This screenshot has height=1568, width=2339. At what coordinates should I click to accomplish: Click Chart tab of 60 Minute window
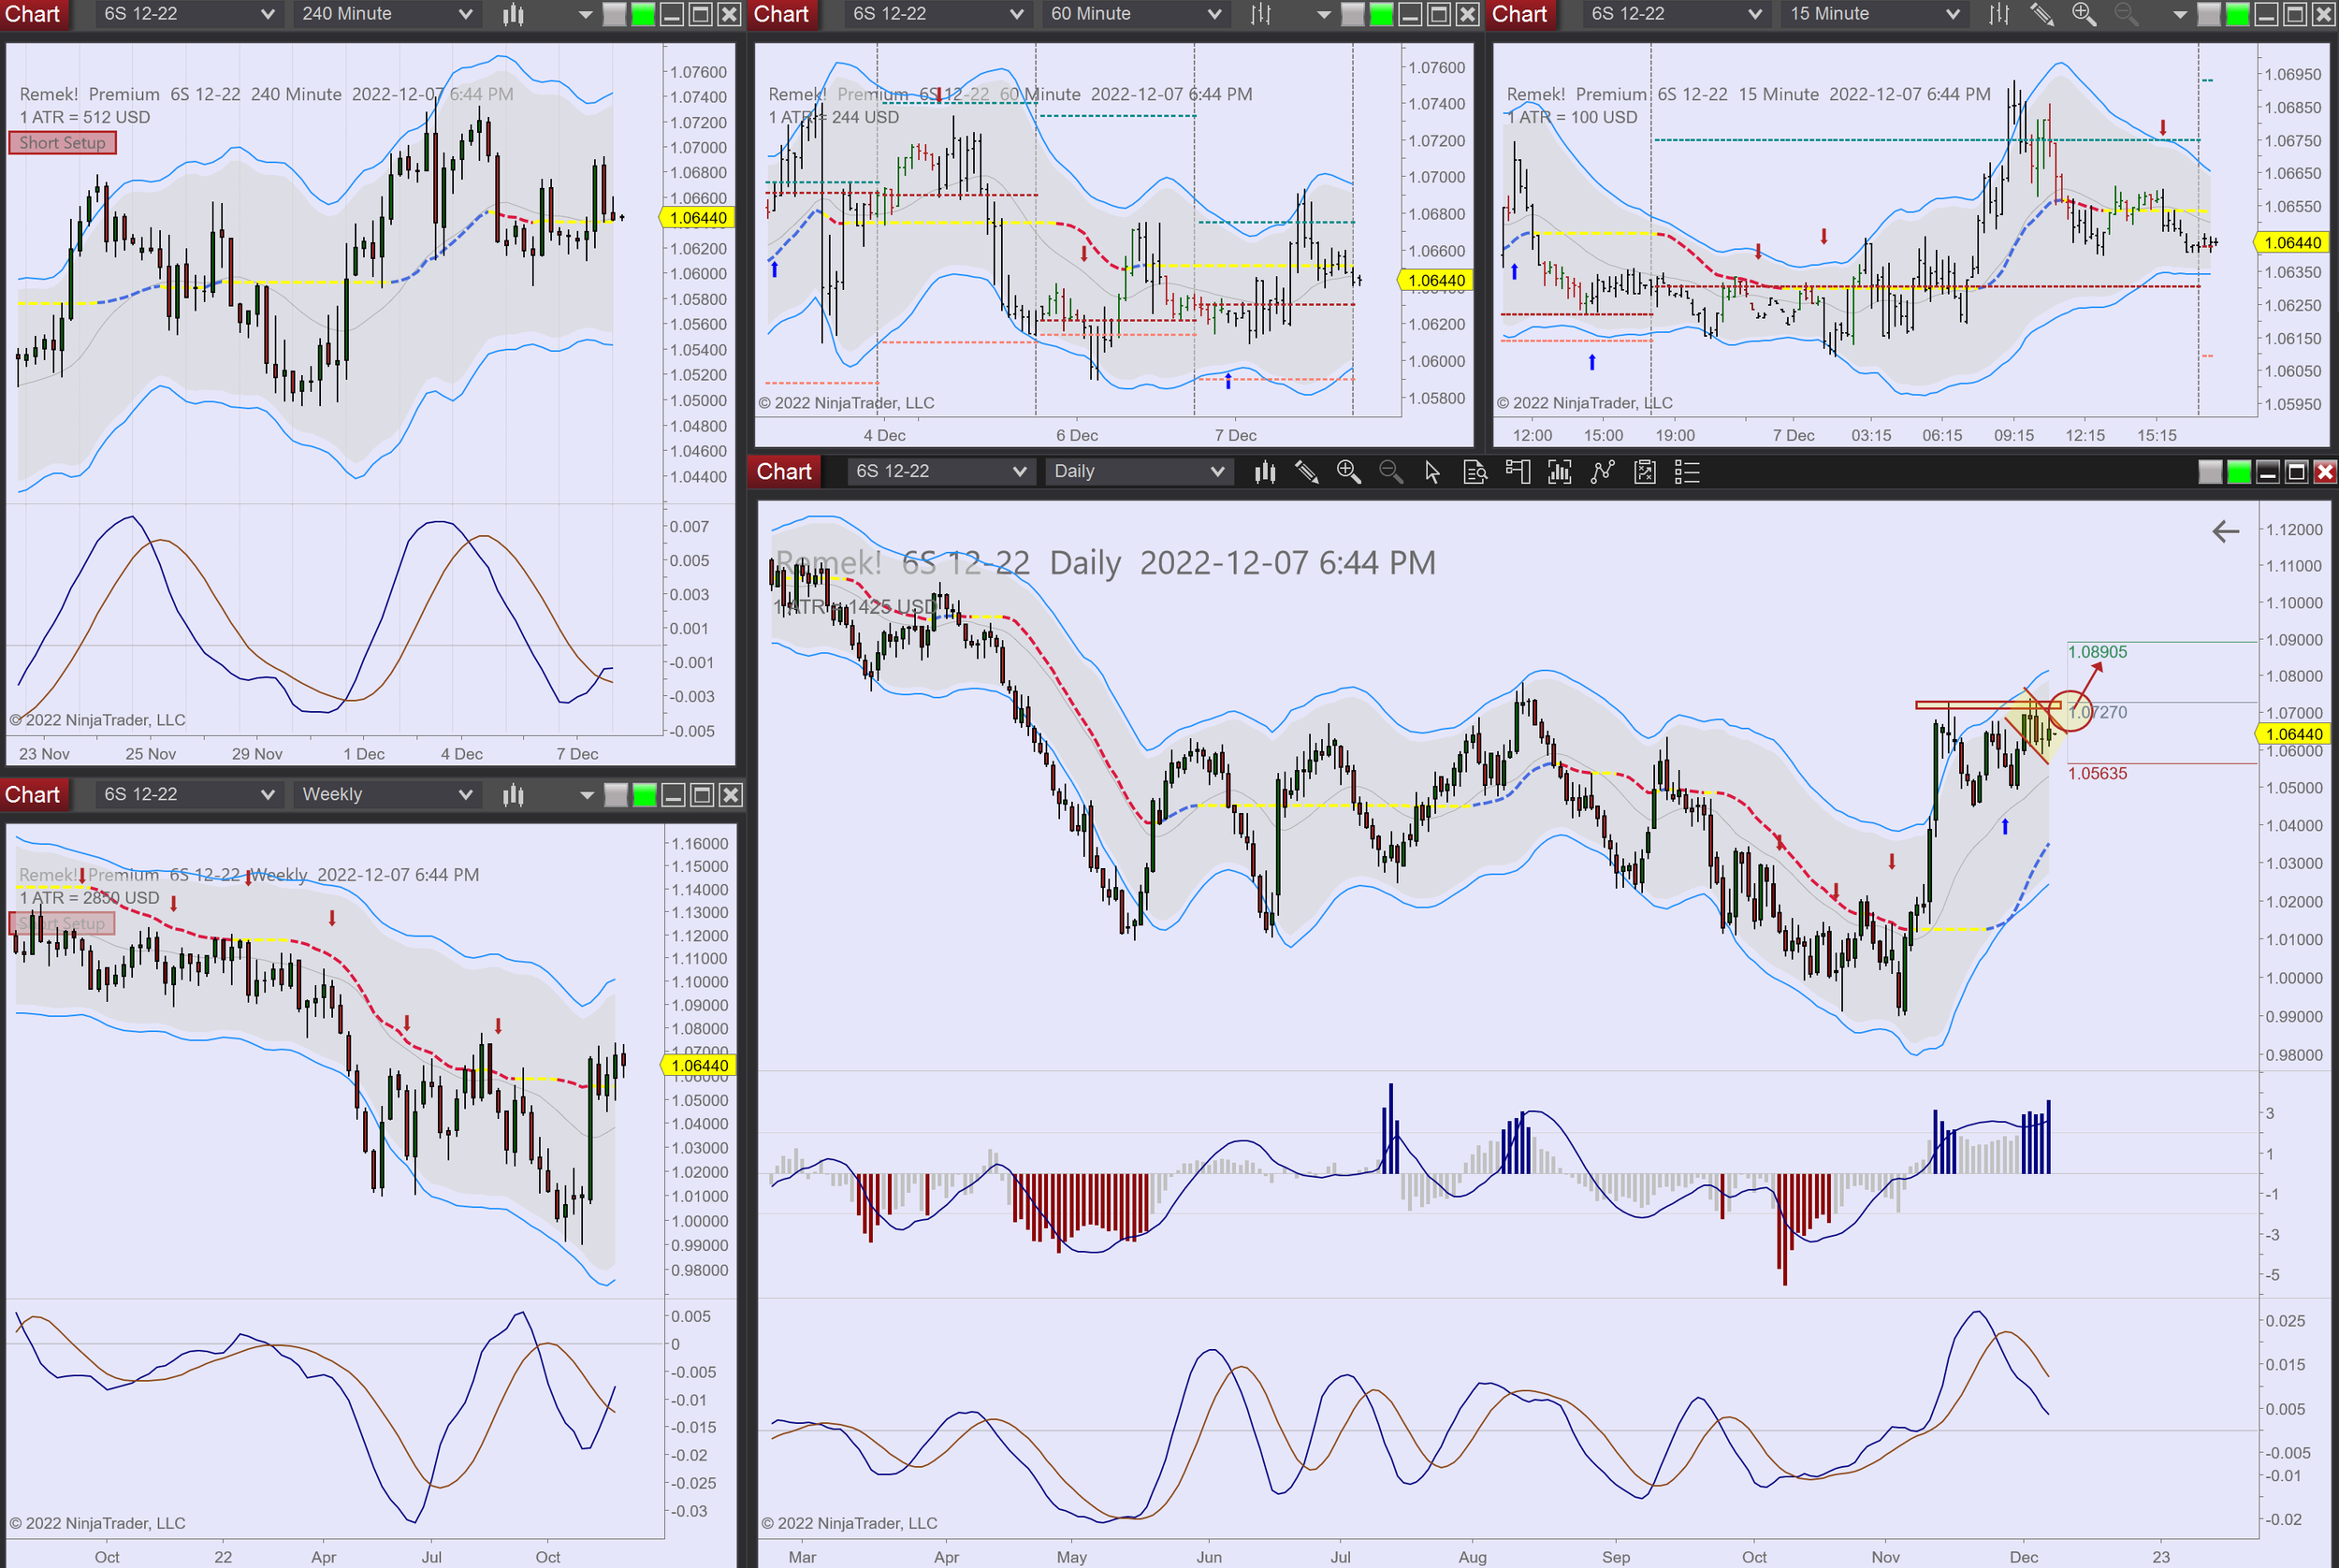click(x=781, y=14)
